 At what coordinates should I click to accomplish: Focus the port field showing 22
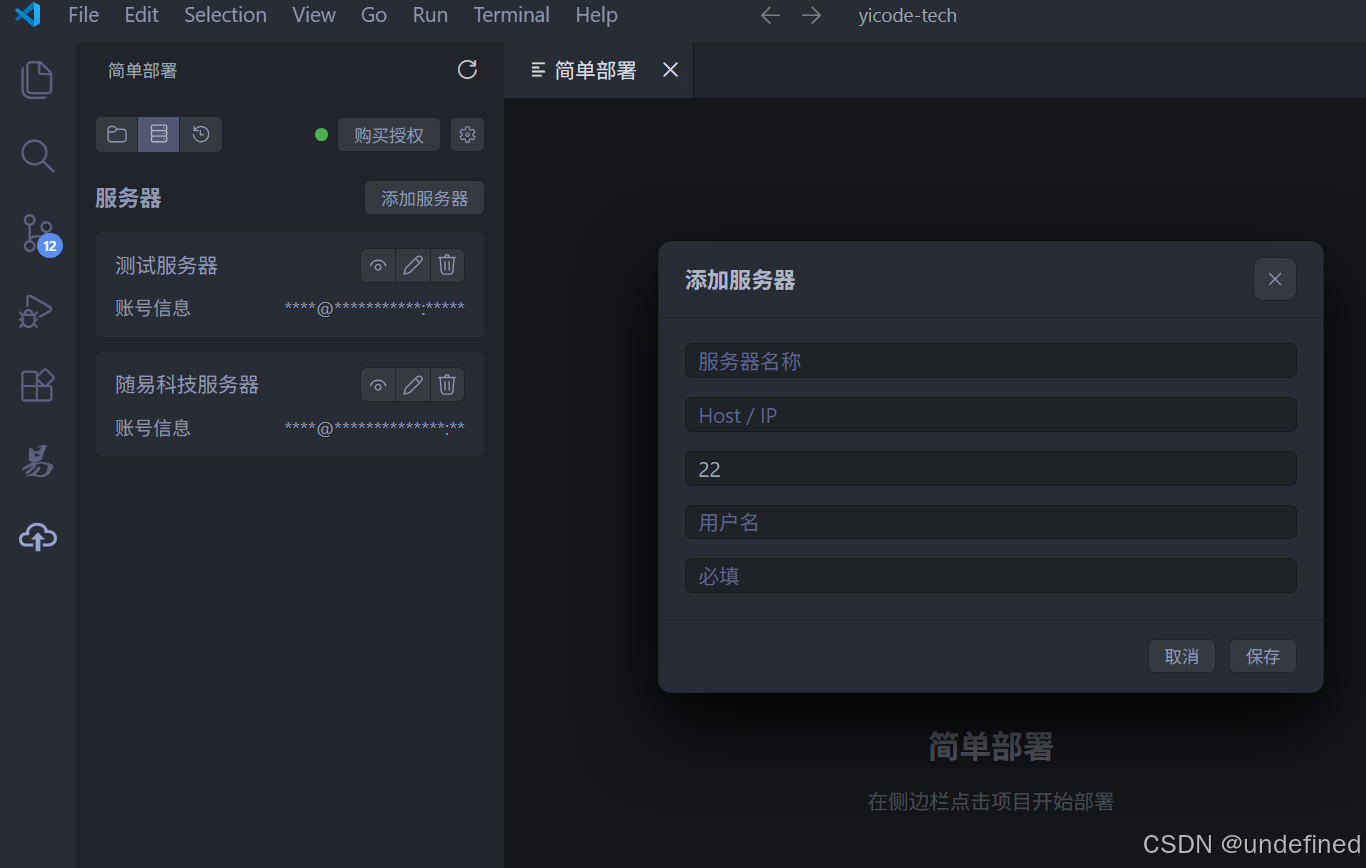(x=991, y=469)
